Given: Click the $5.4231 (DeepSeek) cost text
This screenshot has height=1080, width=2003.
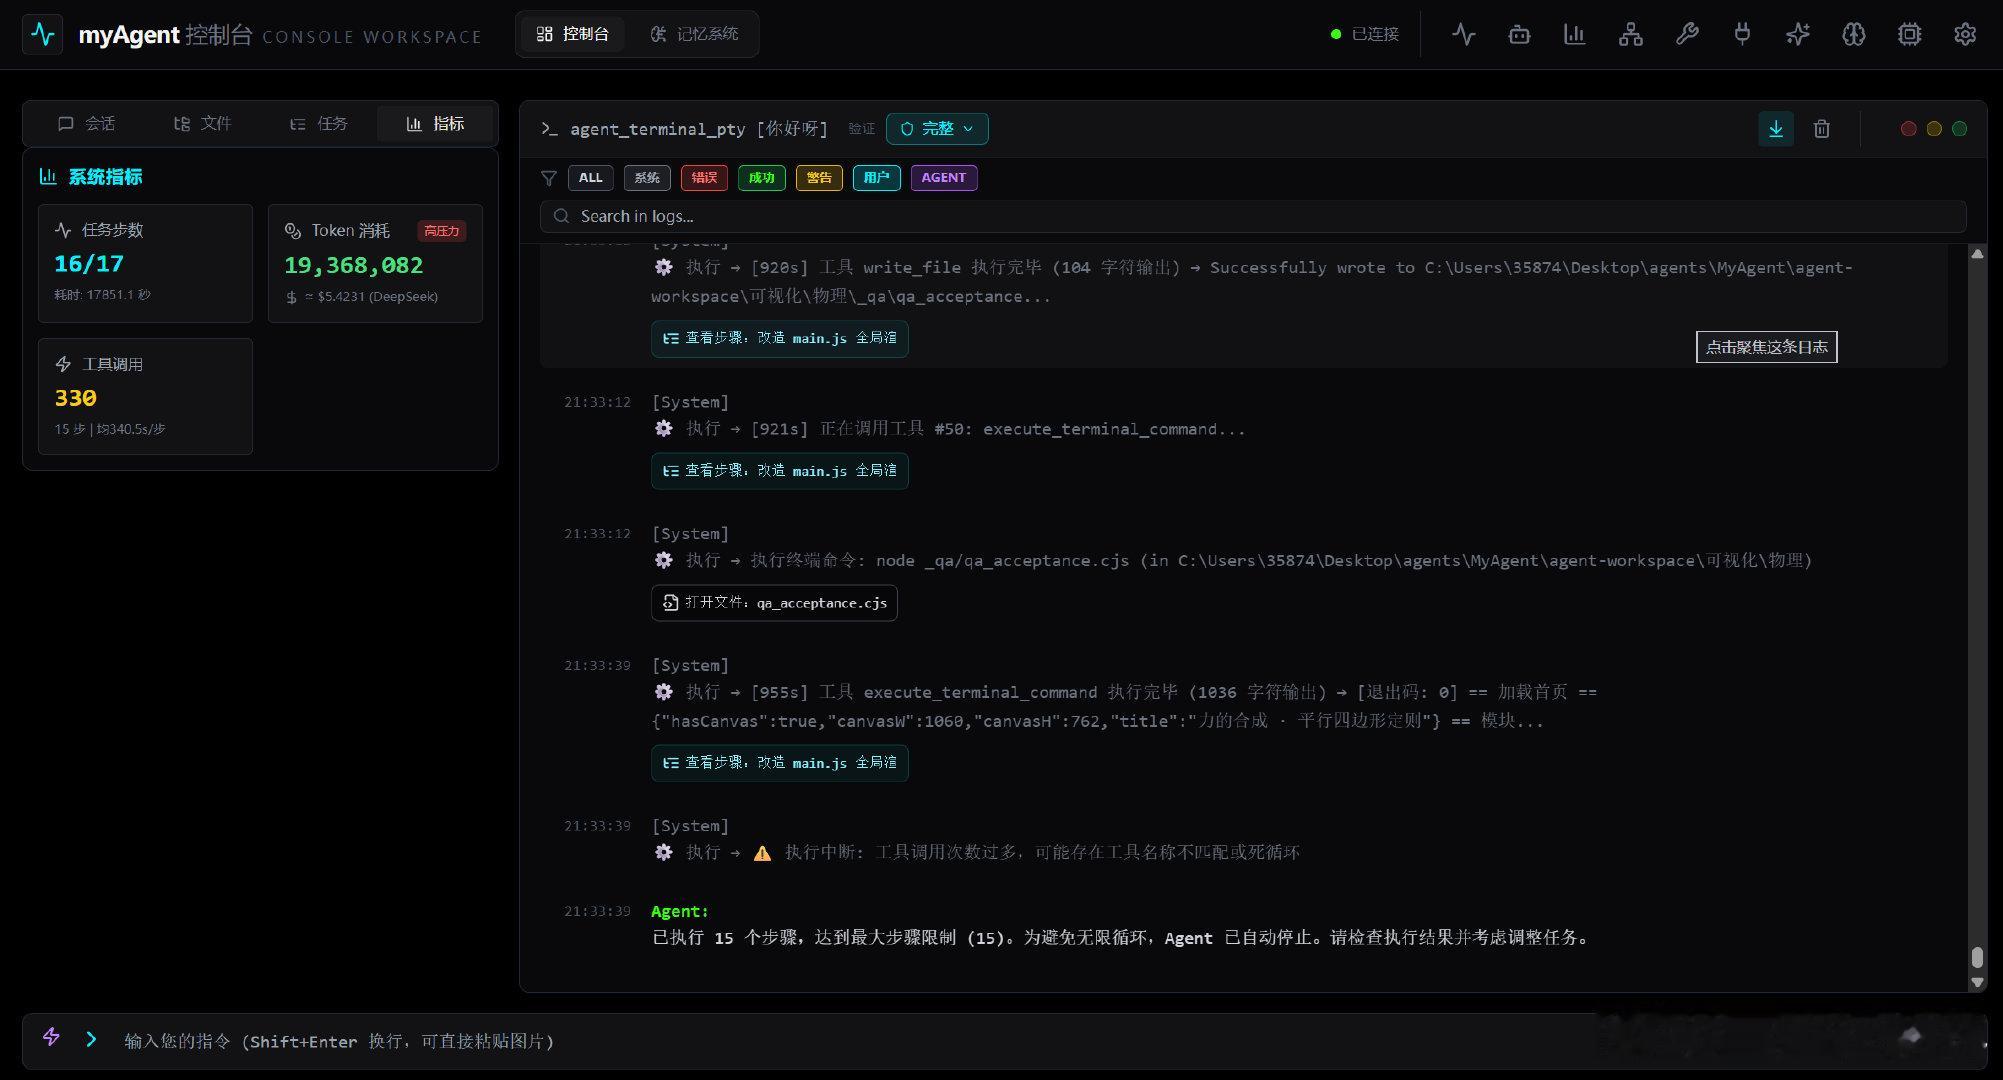Looking at the screenshot, I should (x=371, y=297).
